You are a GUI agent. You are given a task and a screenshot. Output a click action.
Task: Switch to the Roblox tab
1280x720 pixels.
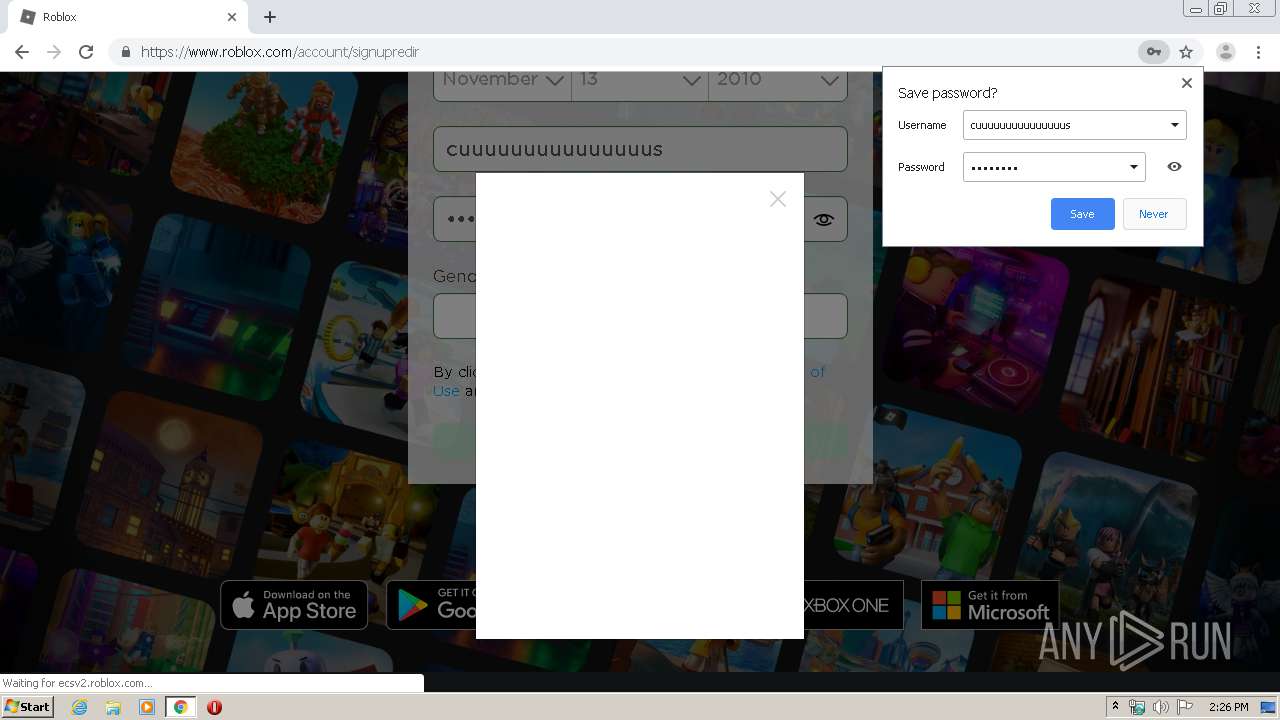coord(126,17)
